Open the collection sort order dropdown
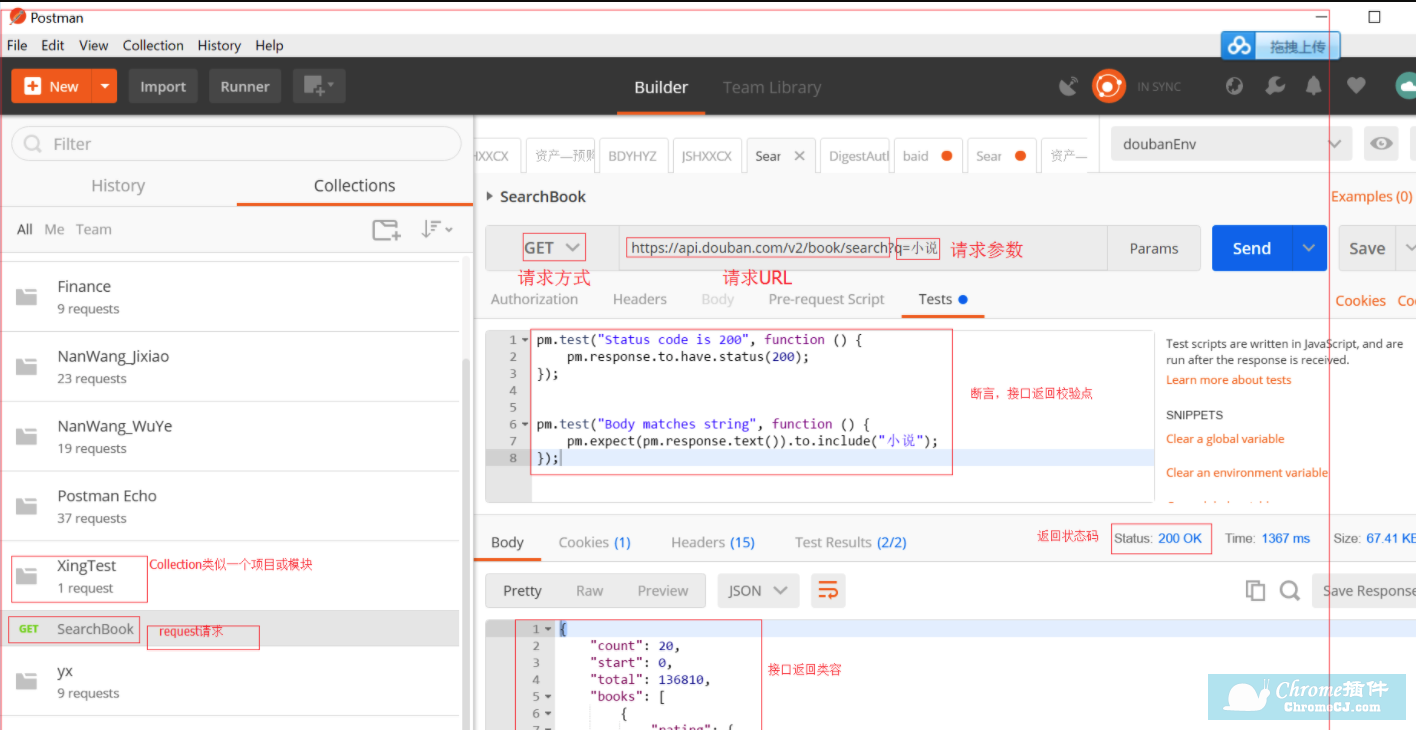 click(x=436, y=229)
